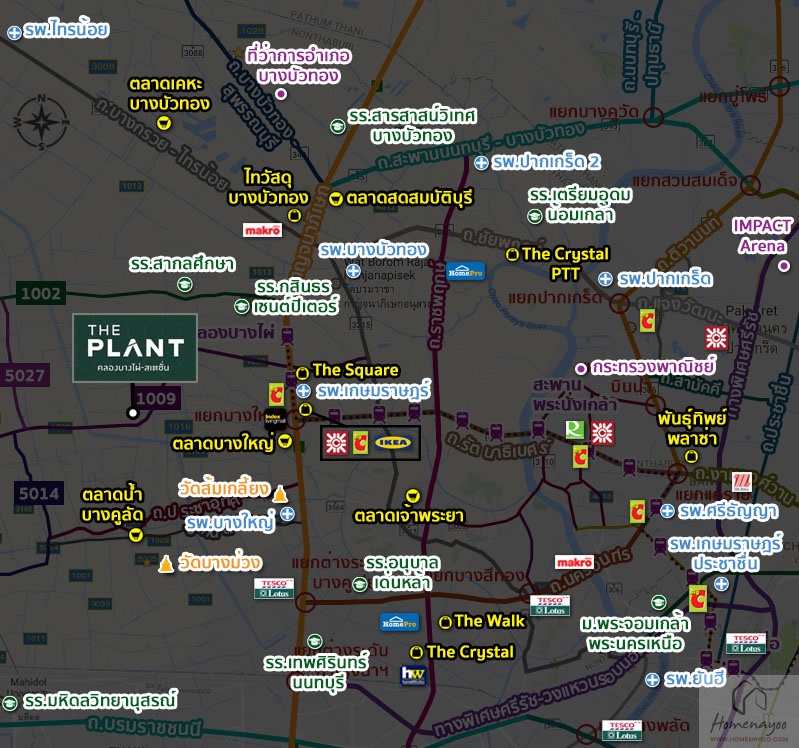The image size is (799, 748).
Task: Click the รพ.บางใหญ่ label
Action: click(230, 523)
